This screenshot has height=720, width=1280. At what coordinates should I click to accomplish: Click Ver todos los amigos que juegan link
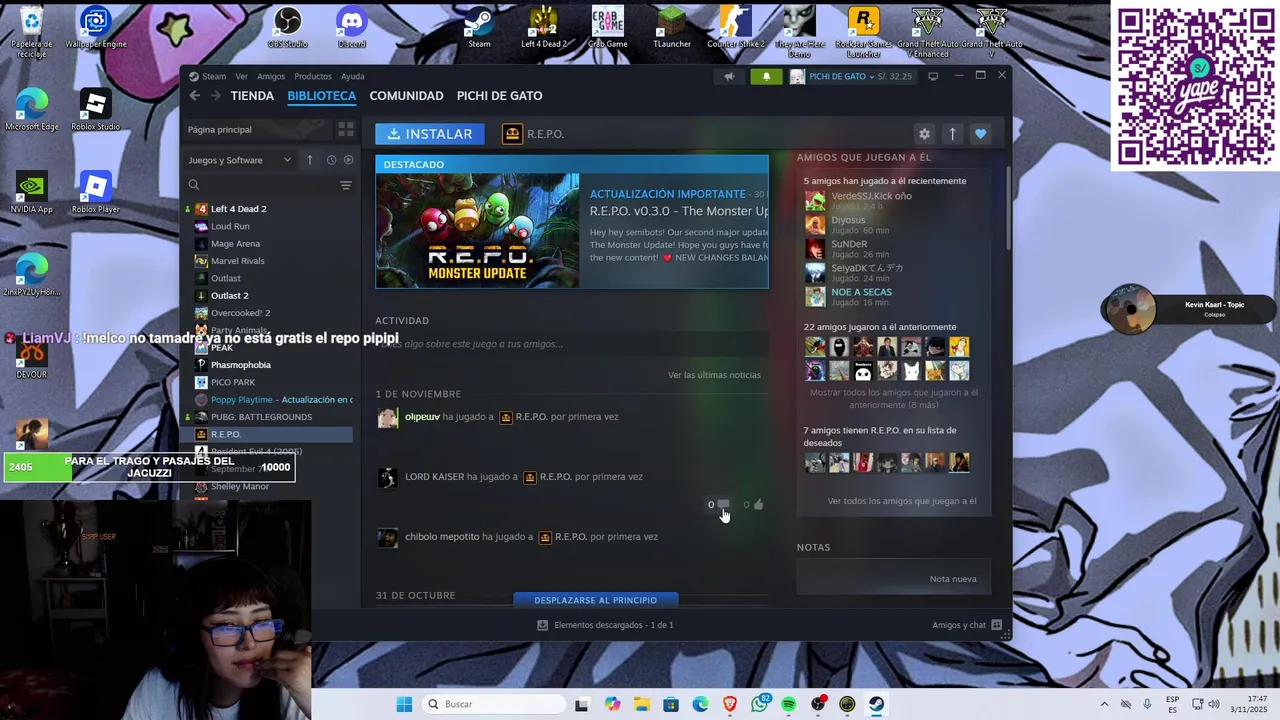(x=901, y=501)
